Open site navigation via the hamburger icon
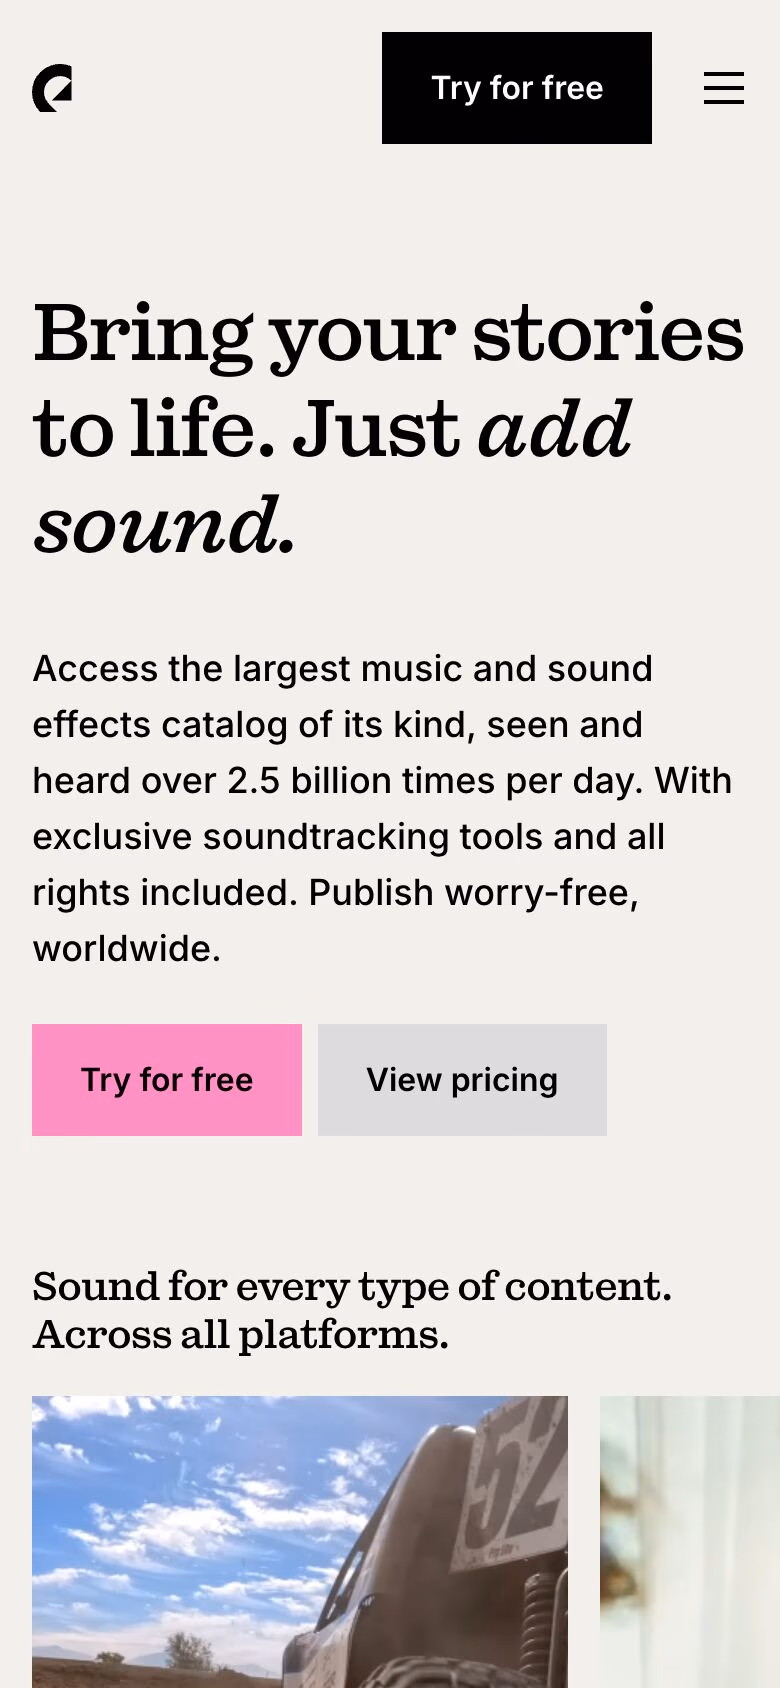This screenshot has width=780, height=1688. point(724,89)
